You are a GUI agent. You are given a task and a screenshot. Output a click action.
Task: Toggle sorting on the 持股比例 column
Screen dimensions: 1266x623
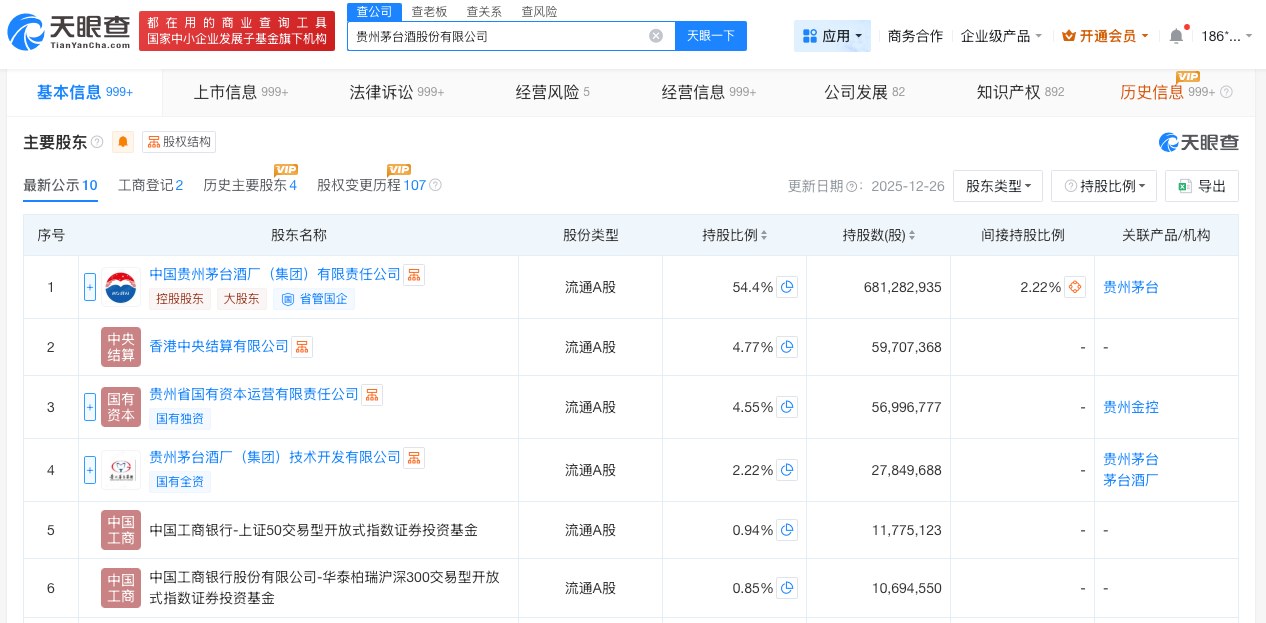(x=763, y=235)
